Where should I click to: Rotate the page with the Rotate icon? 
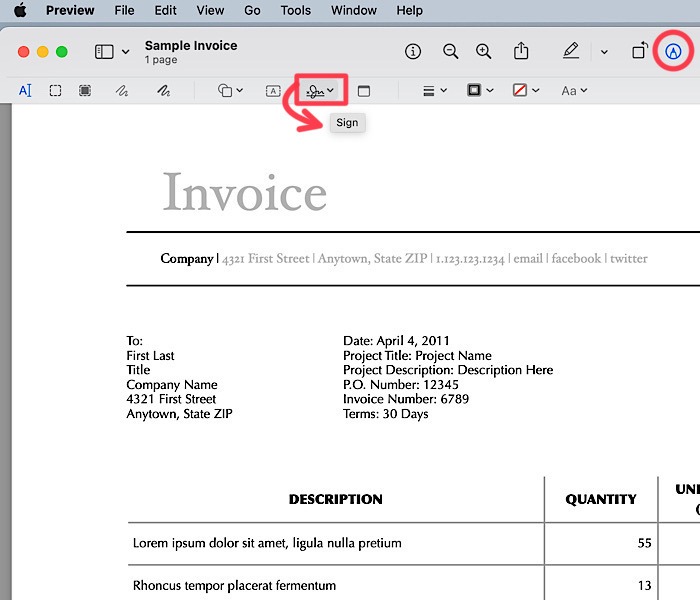[x=639, y=51]
